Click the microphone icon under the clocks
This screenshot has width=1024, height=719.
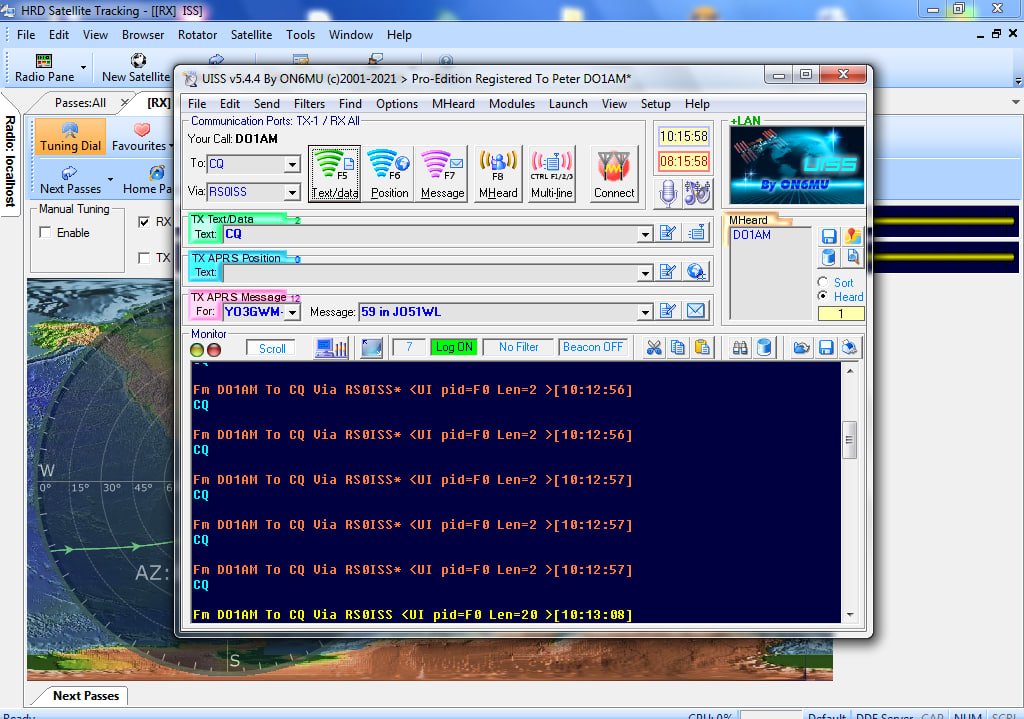click(x=668, y=193)
